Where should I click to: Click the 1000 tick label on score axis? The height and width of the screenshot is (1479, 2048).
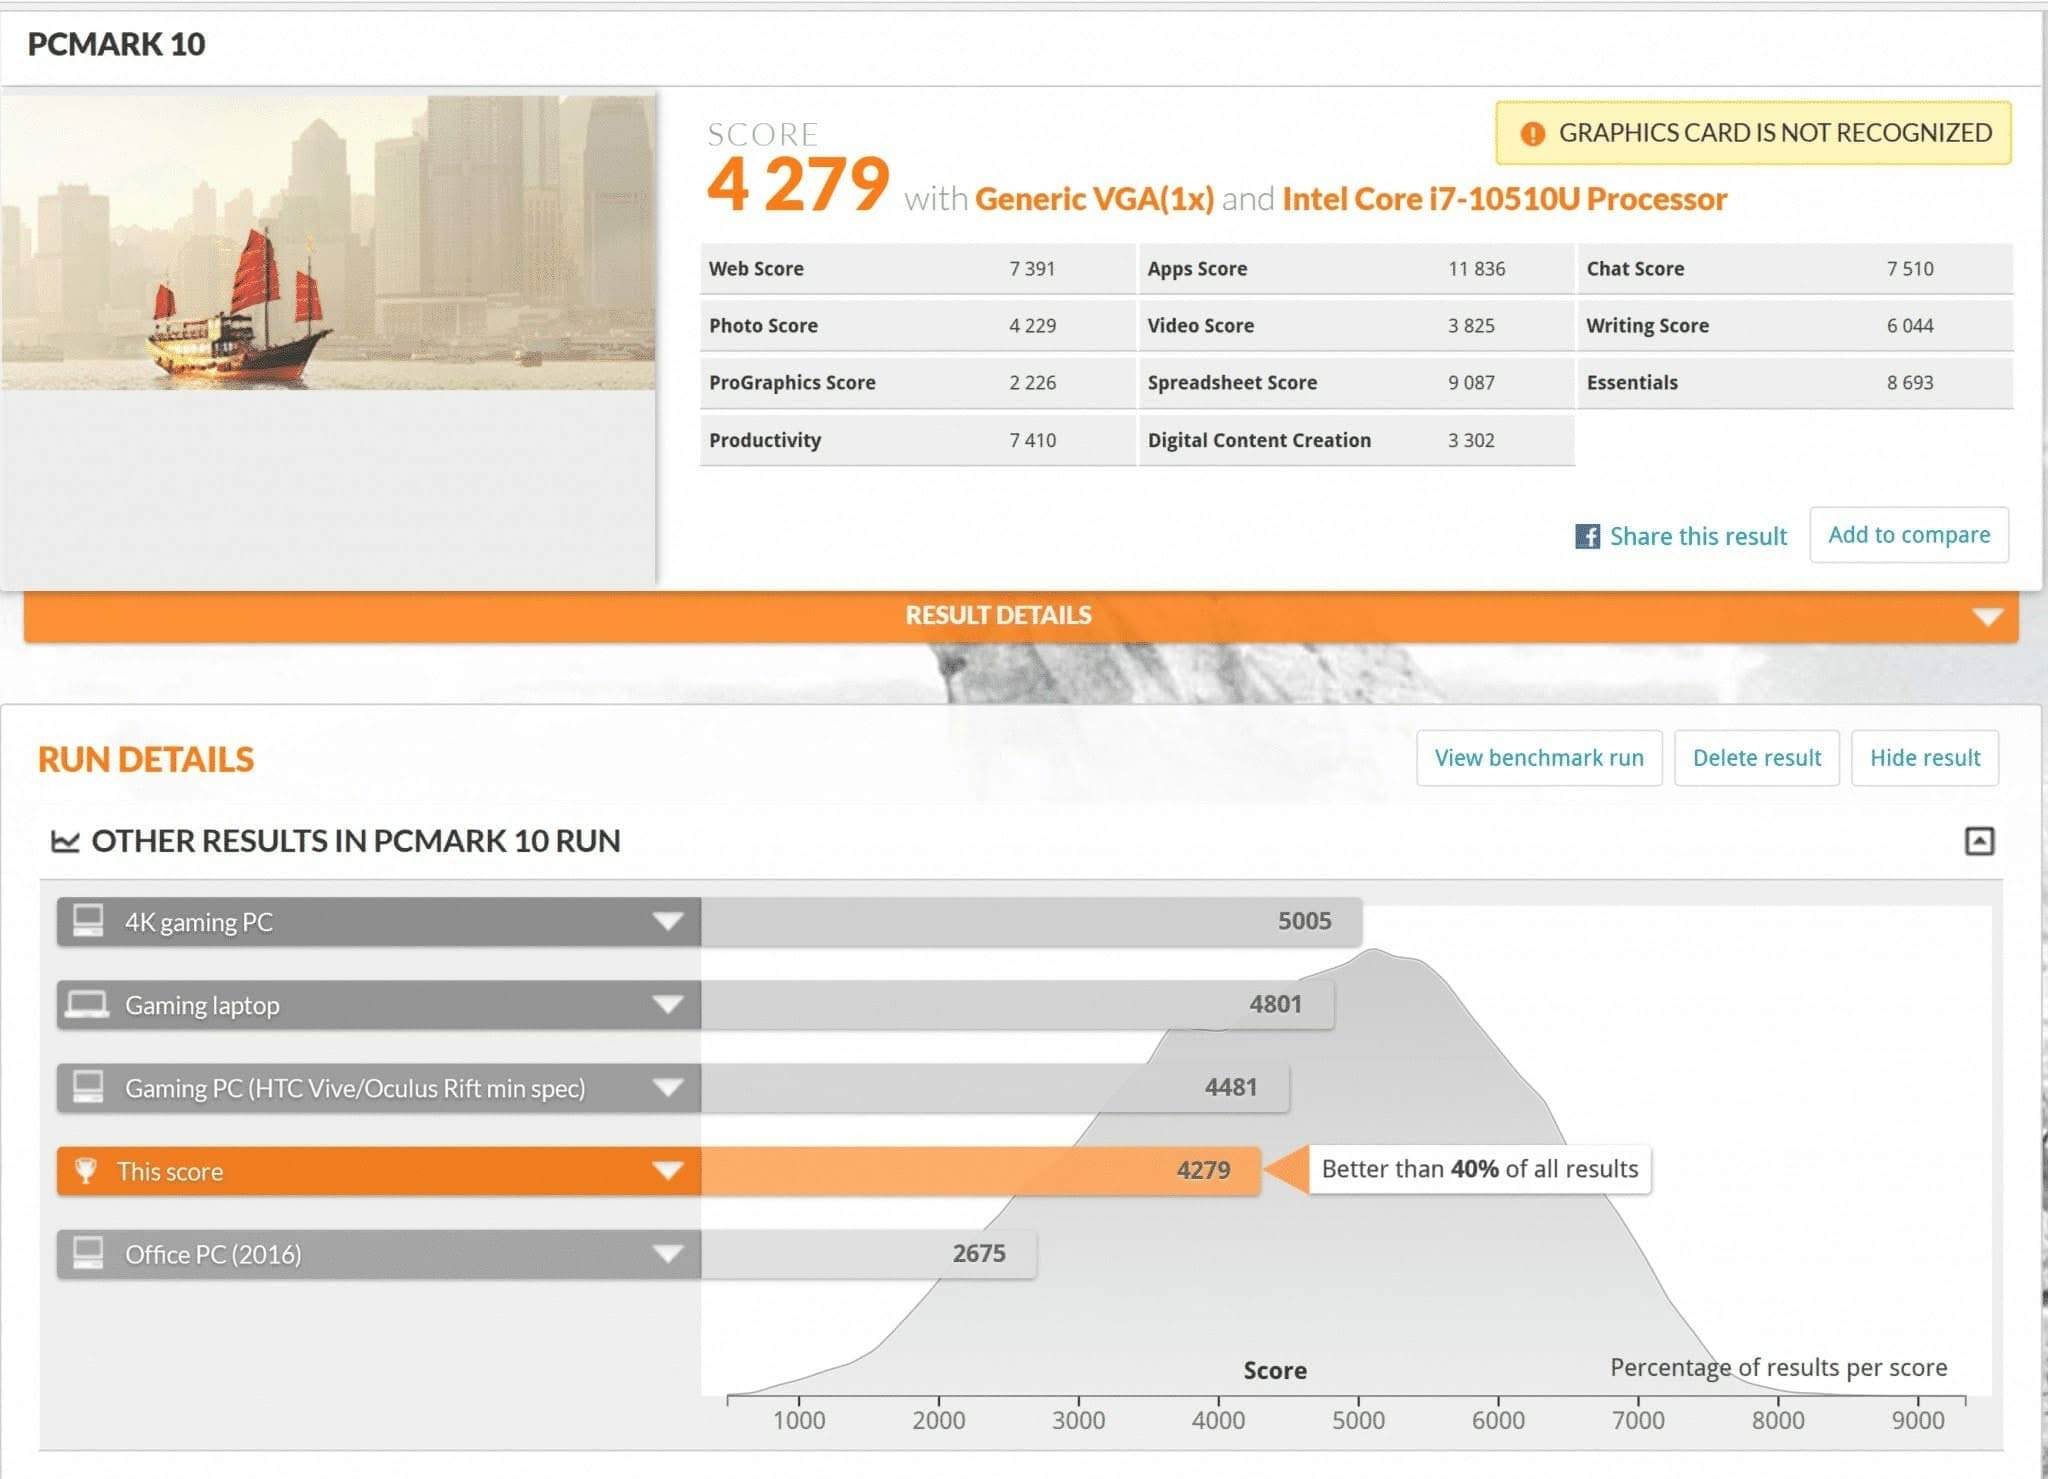(x=799, y=1420)
